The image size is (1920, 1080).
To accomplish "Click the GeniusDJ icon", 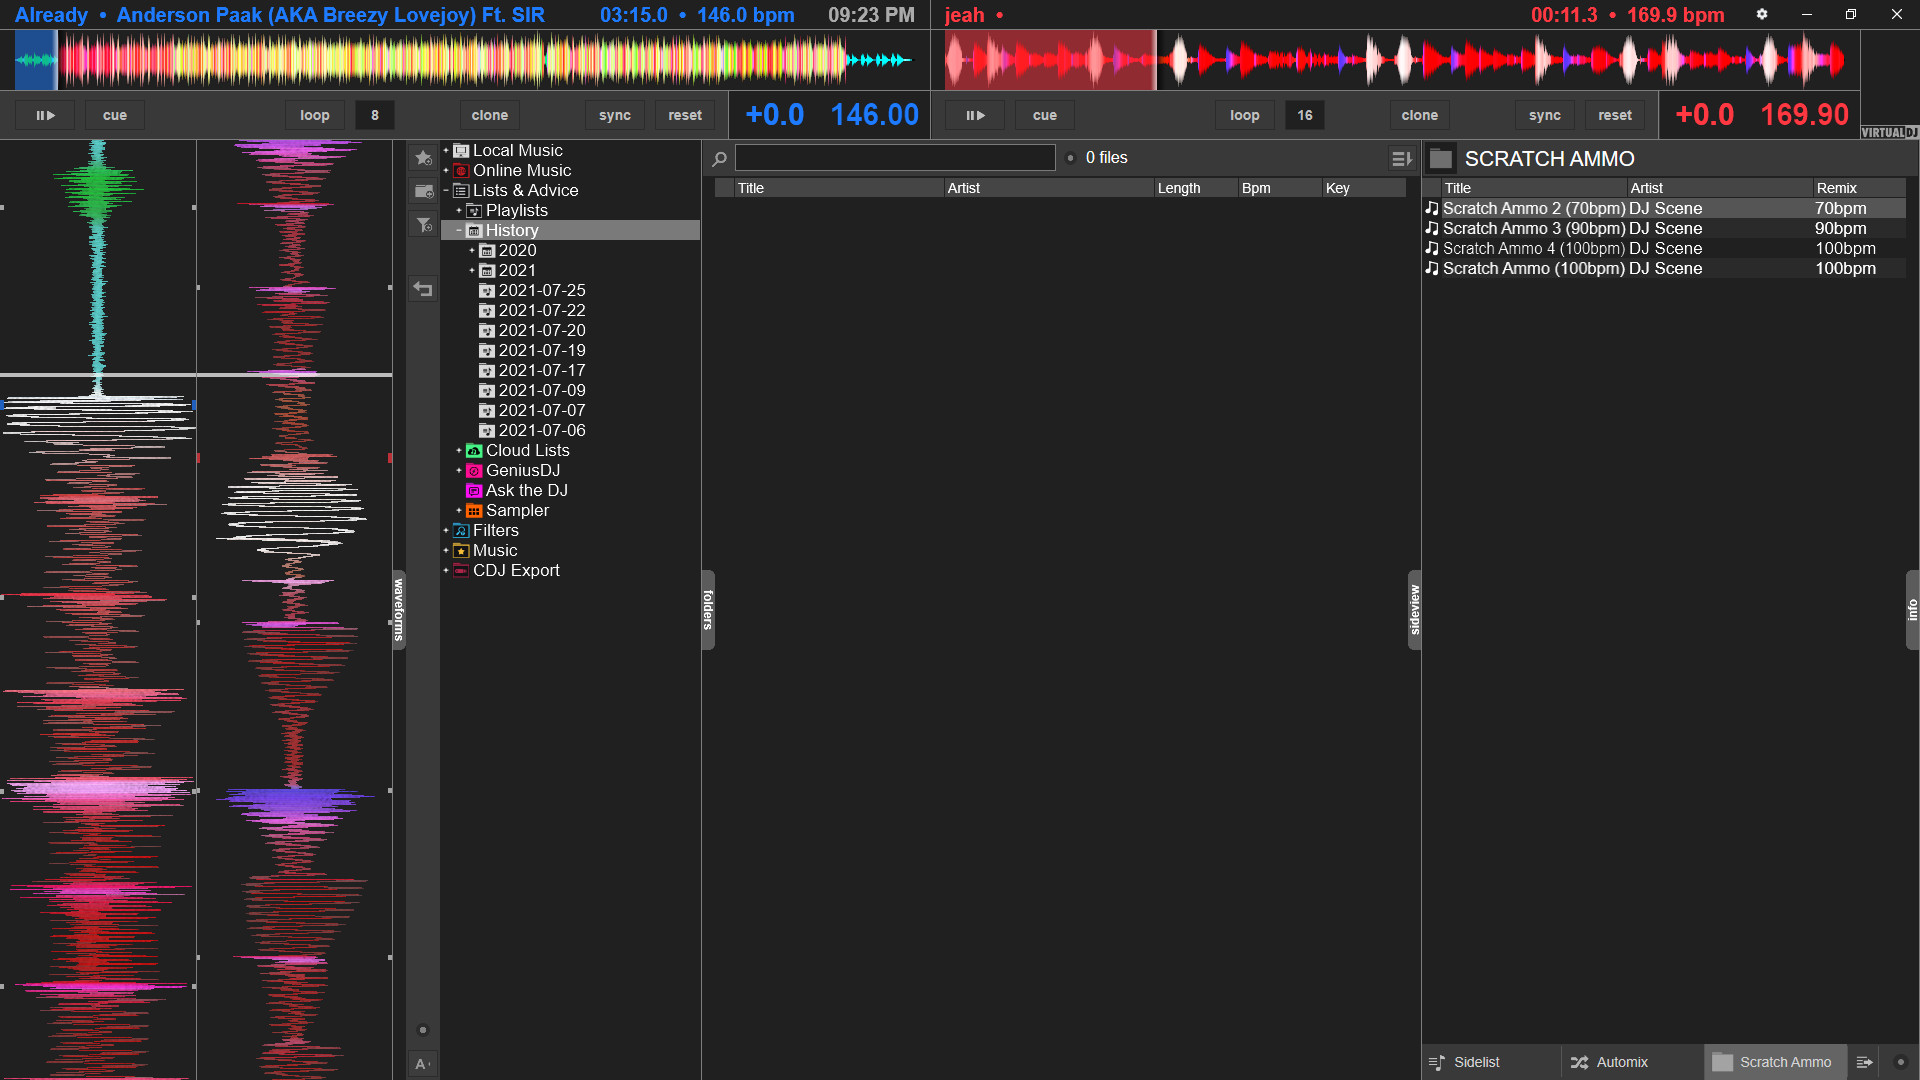I will [x=474, y=471].
